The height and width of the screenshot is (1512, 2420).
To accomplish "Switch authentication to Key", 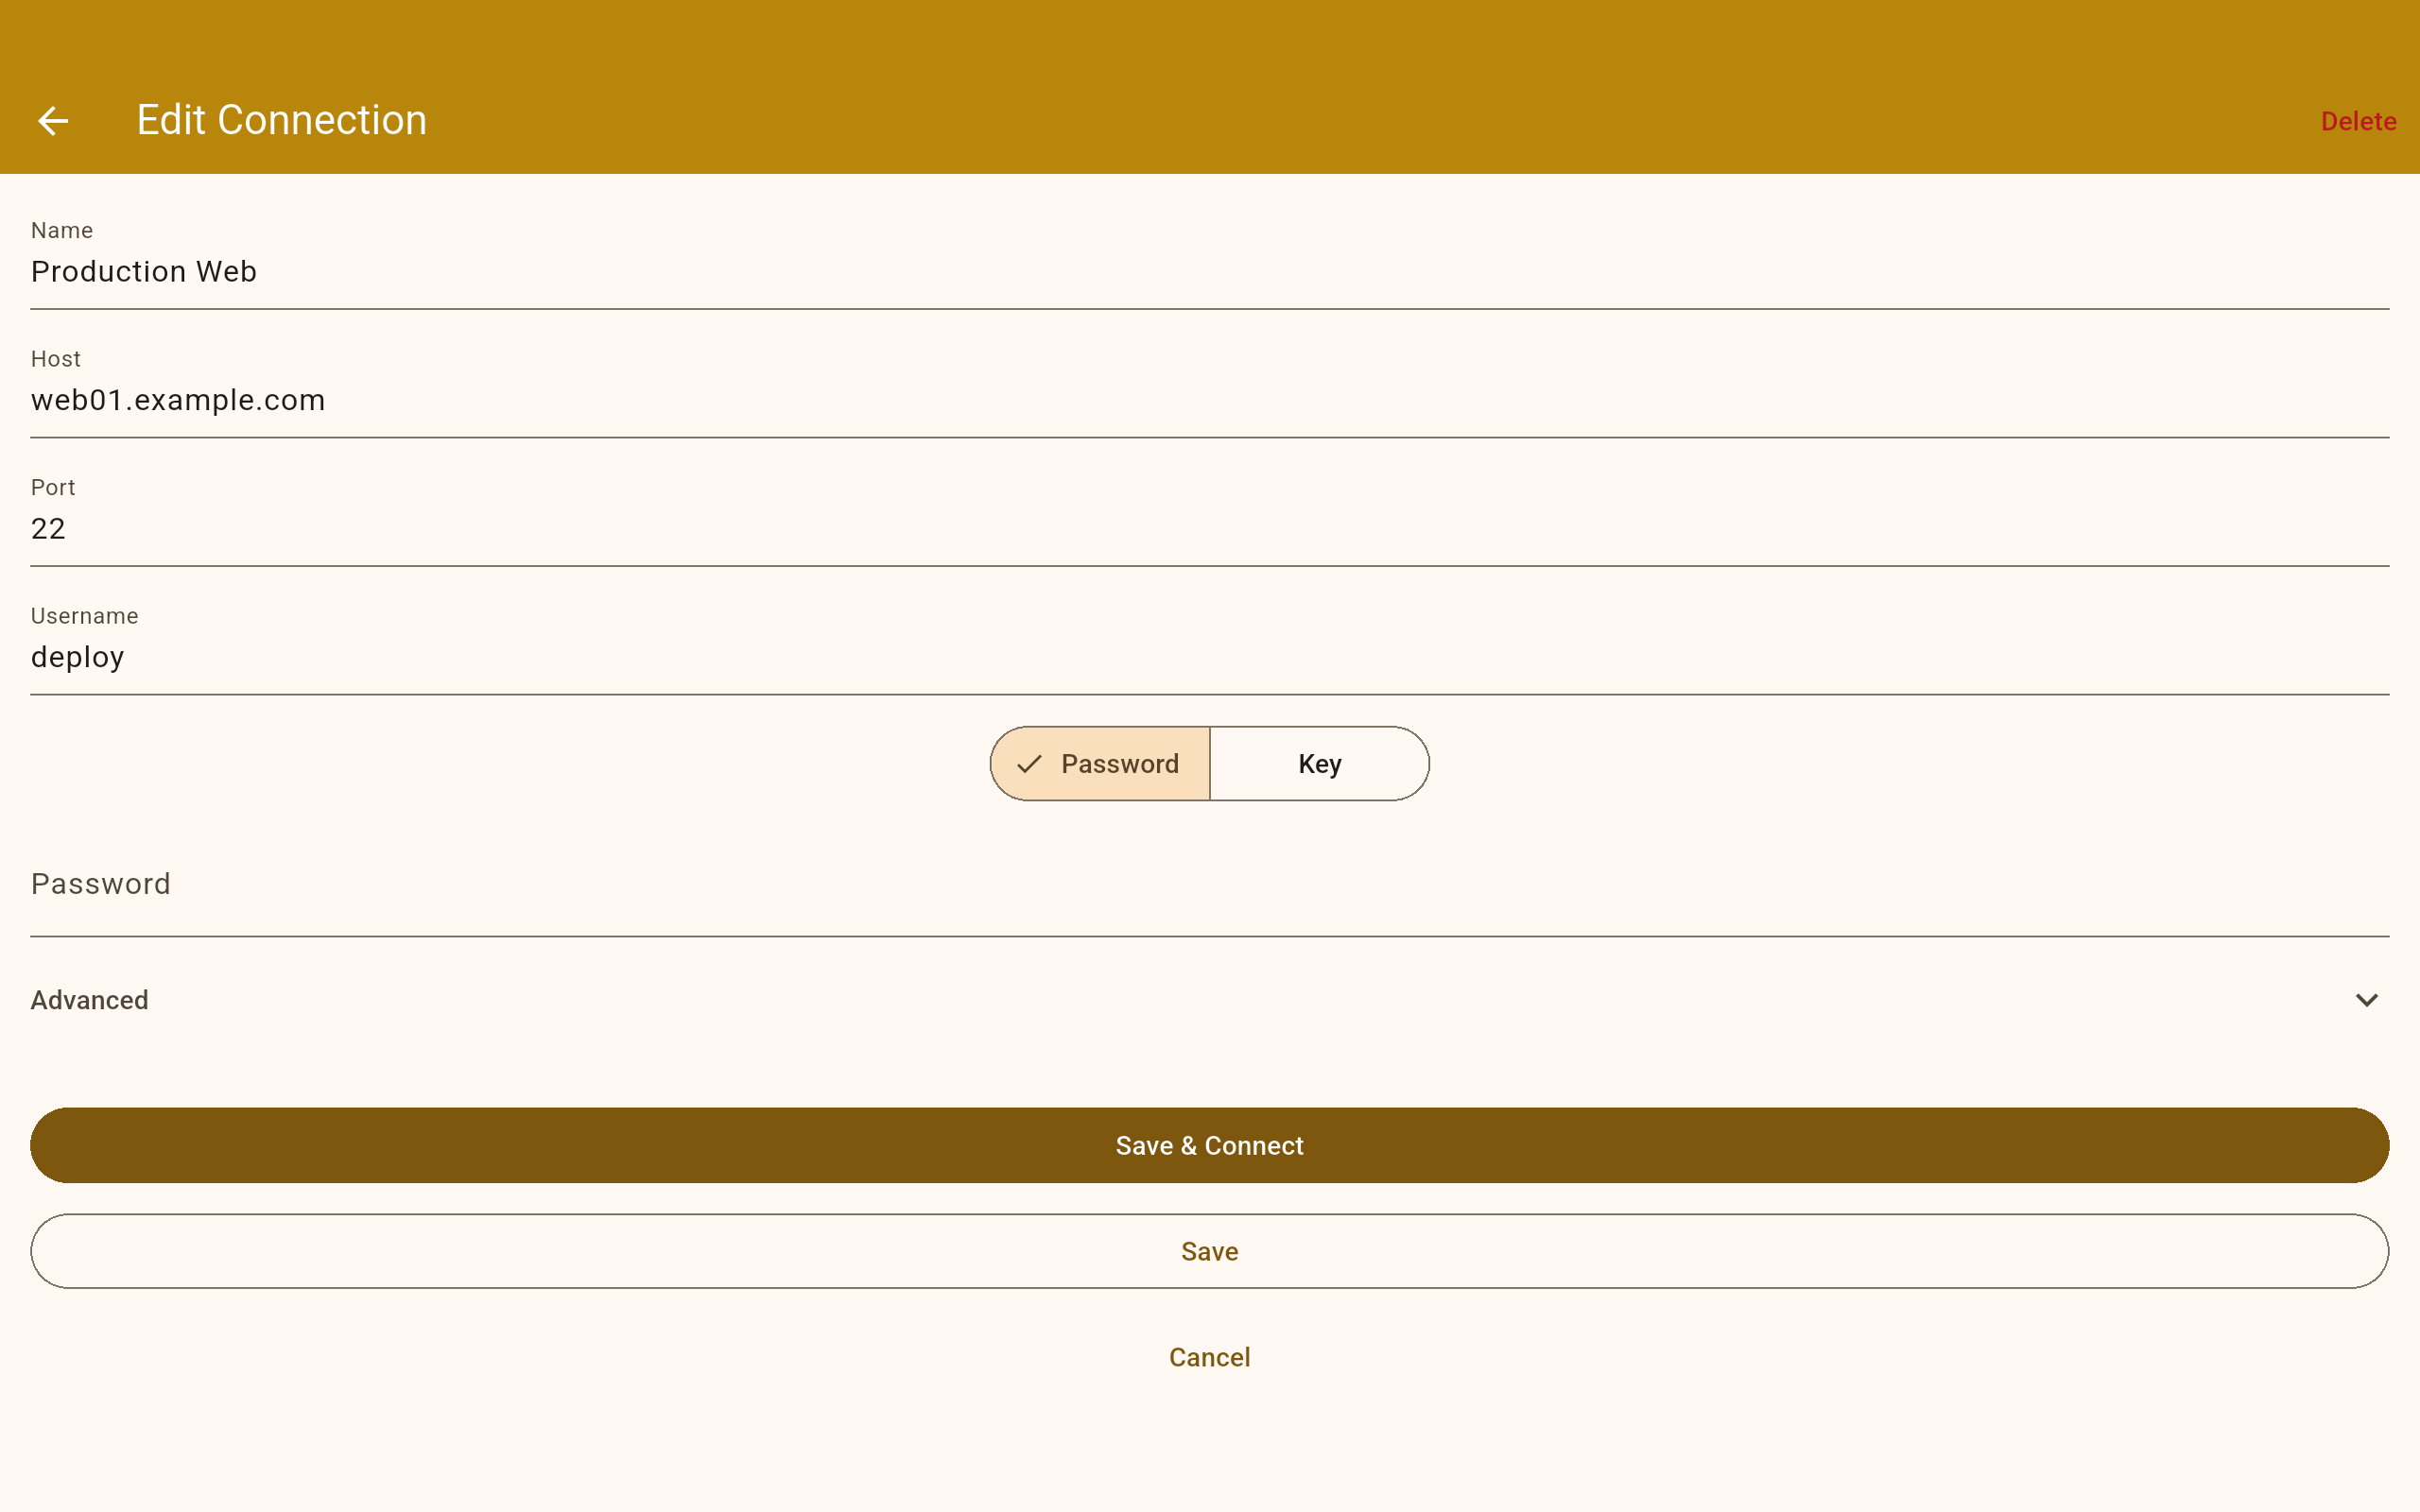I will tap(1319, 764).
